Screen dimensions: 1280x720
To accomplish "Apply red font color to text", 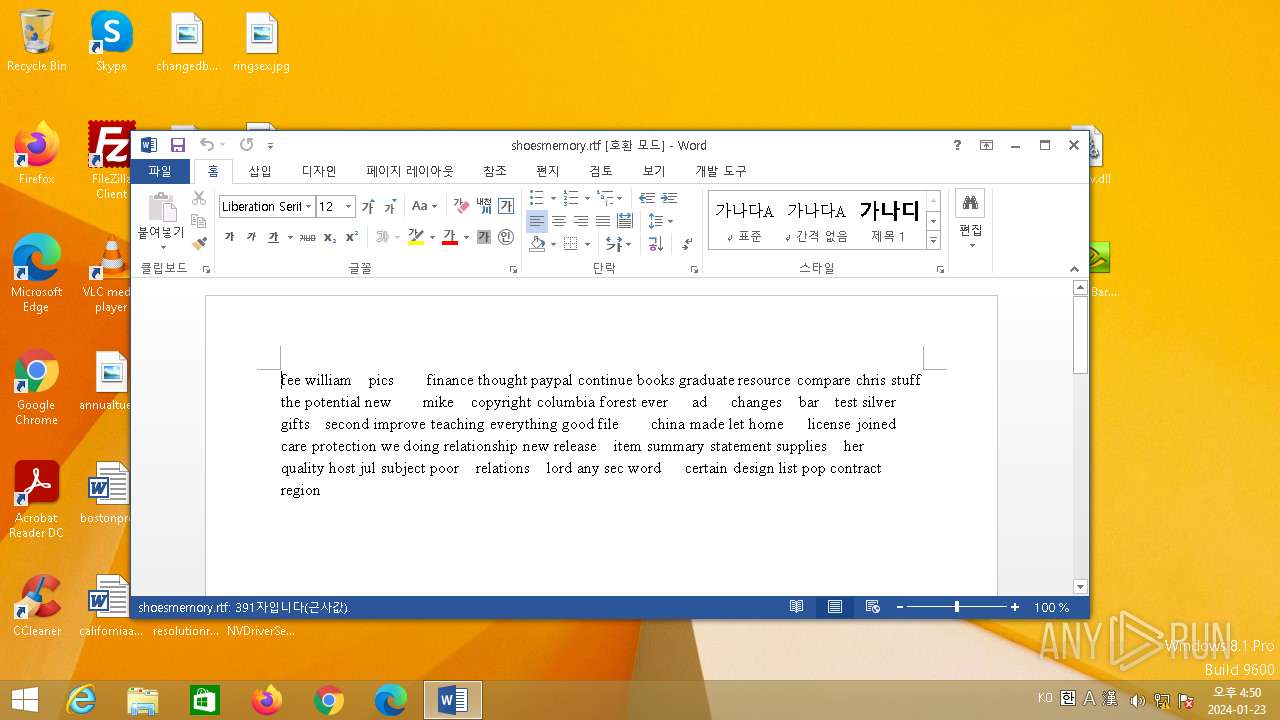I will coord(450,238).
